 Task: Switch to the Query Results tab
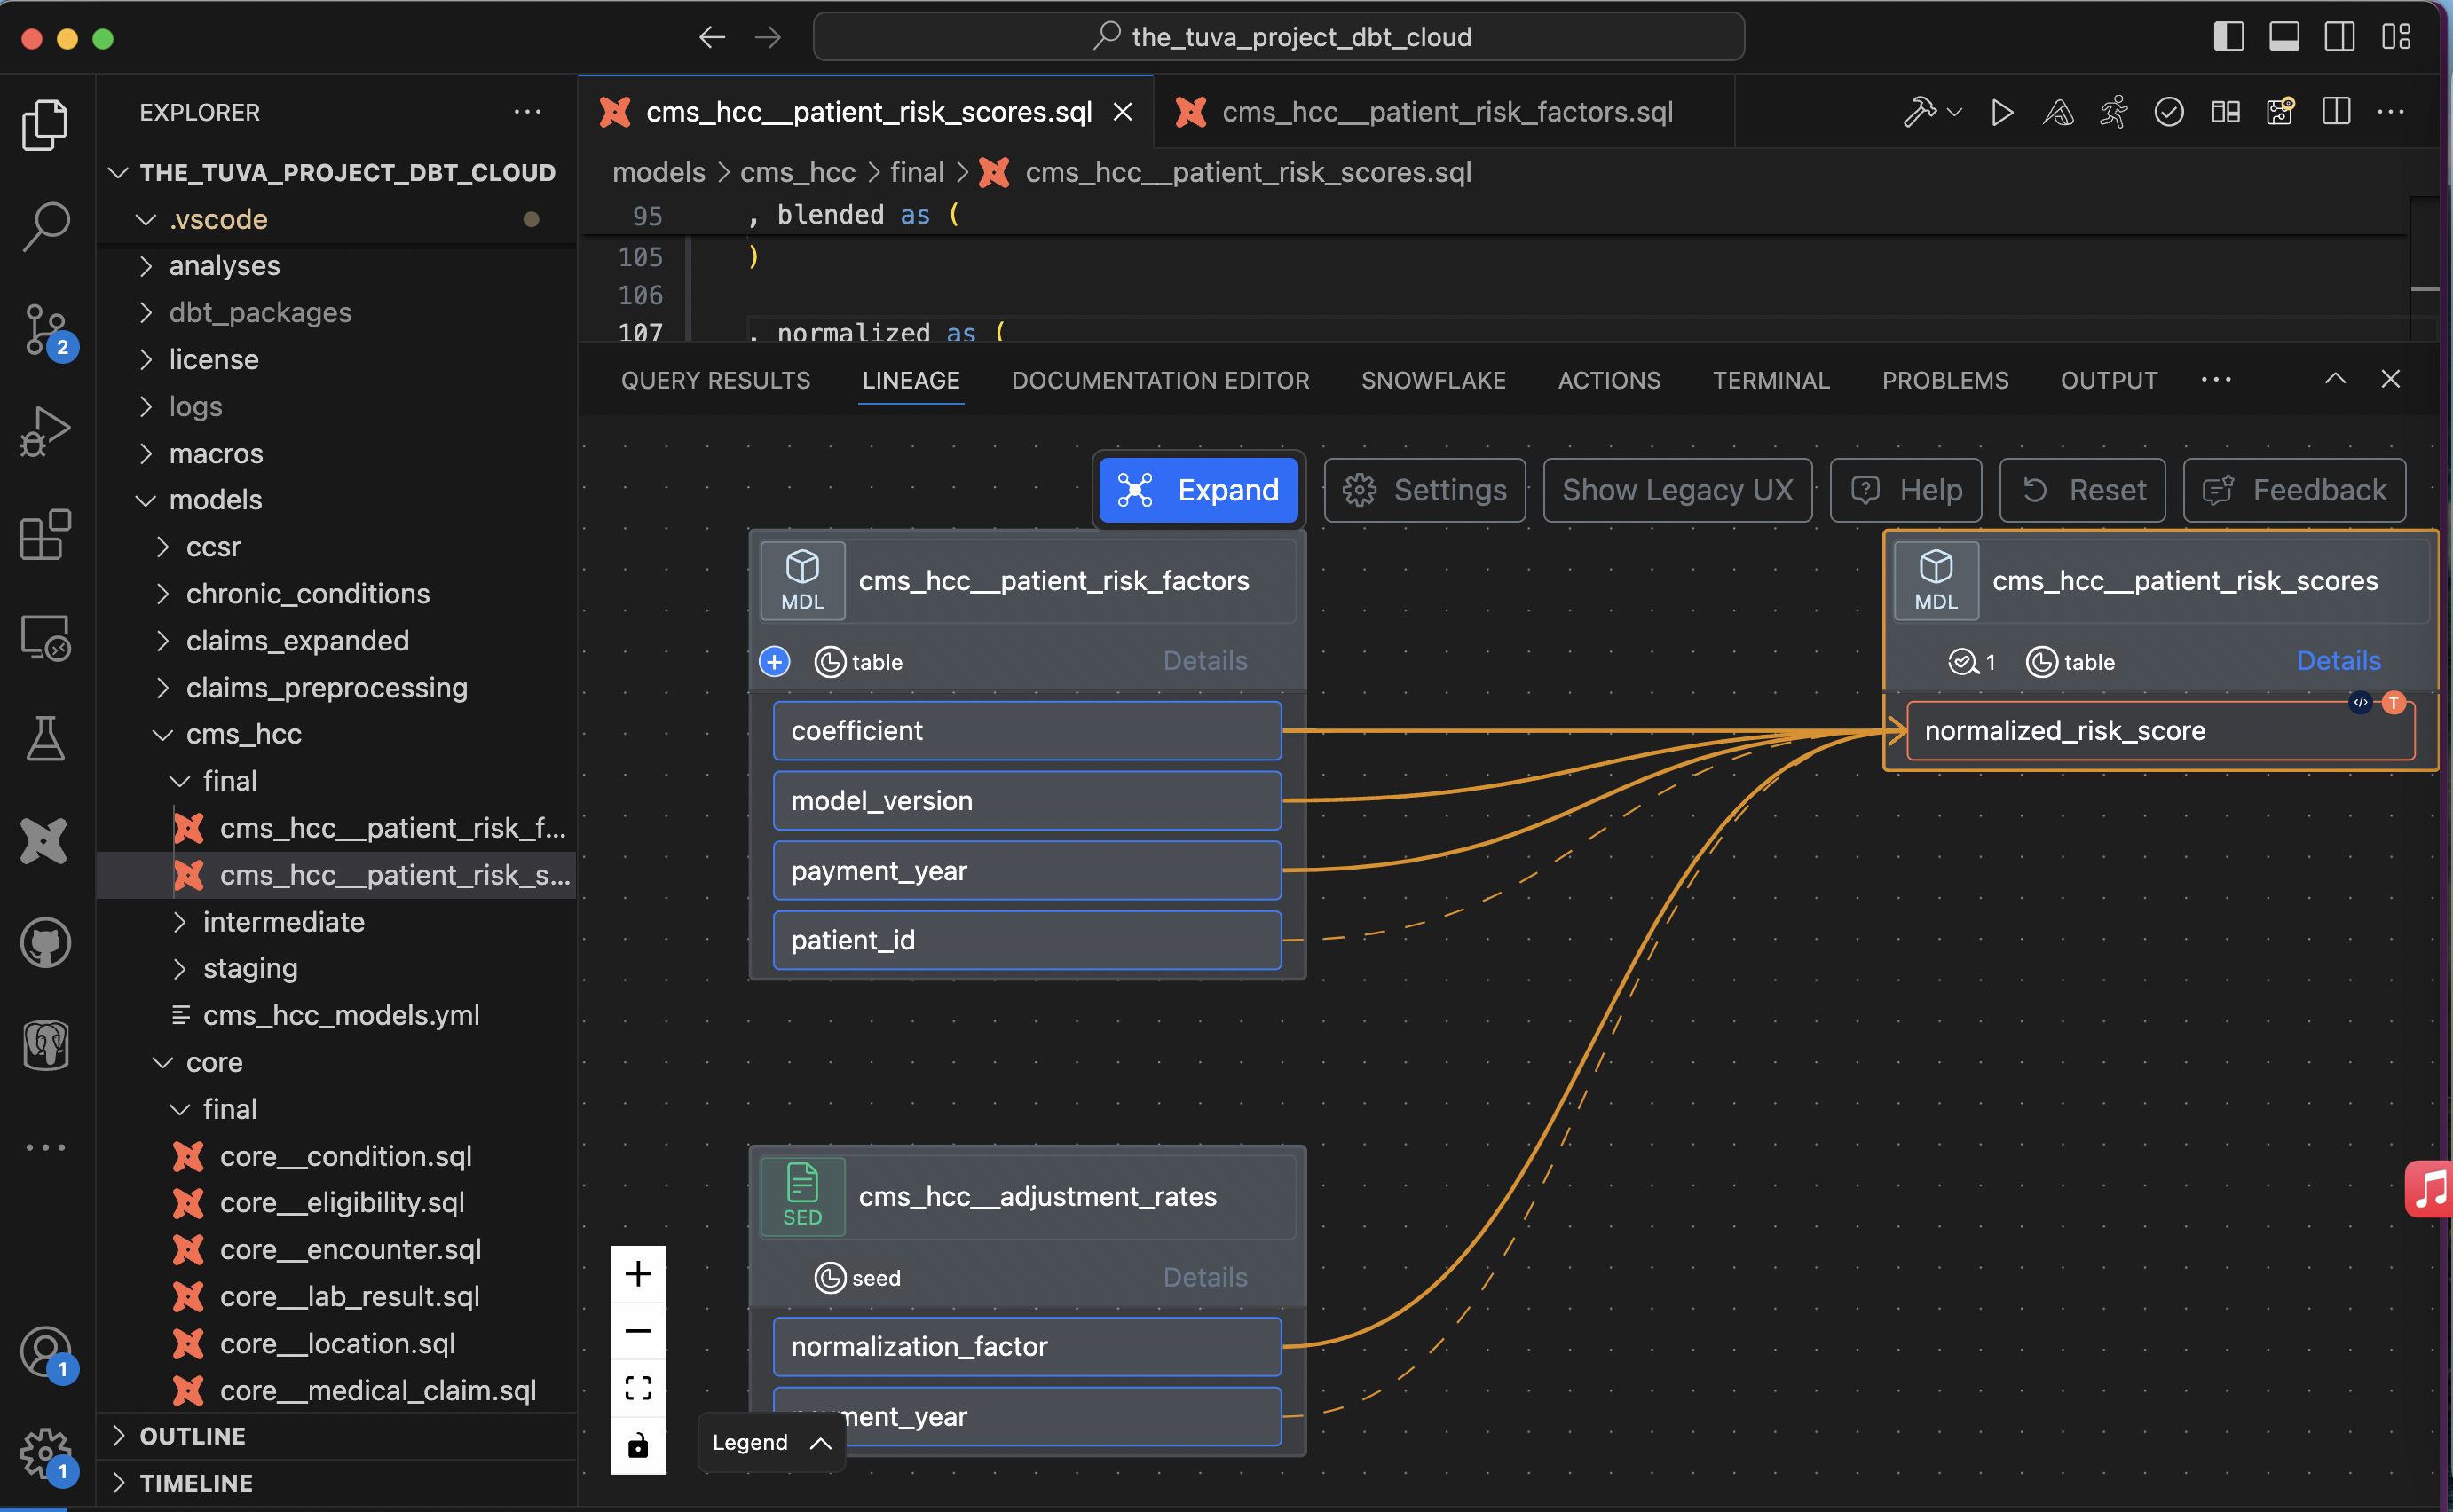point(715,380)
